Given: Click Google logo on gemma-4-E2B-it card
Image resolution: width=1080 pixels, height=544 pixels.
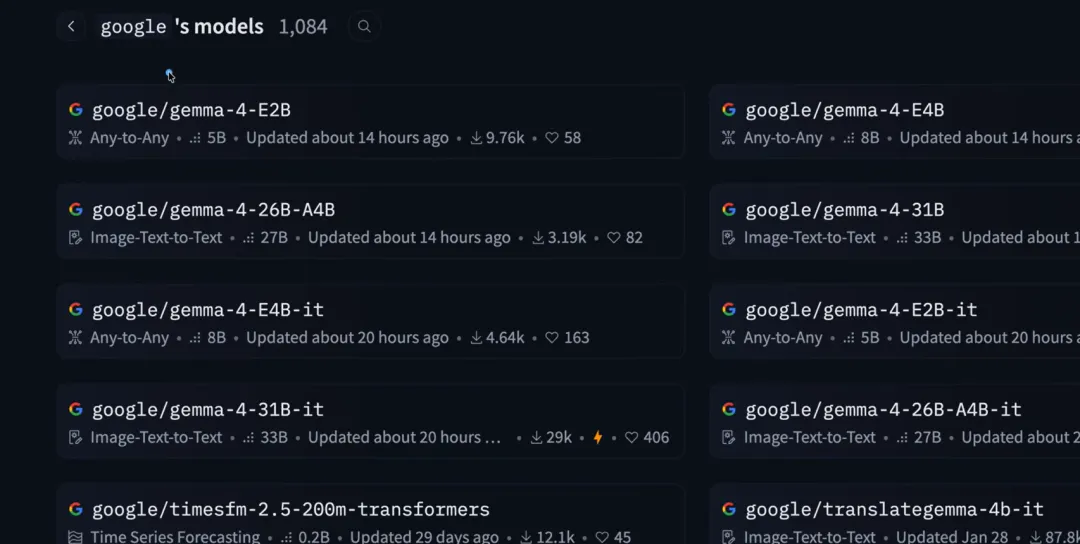Looking at the screenshot, I should click(729, 309).
